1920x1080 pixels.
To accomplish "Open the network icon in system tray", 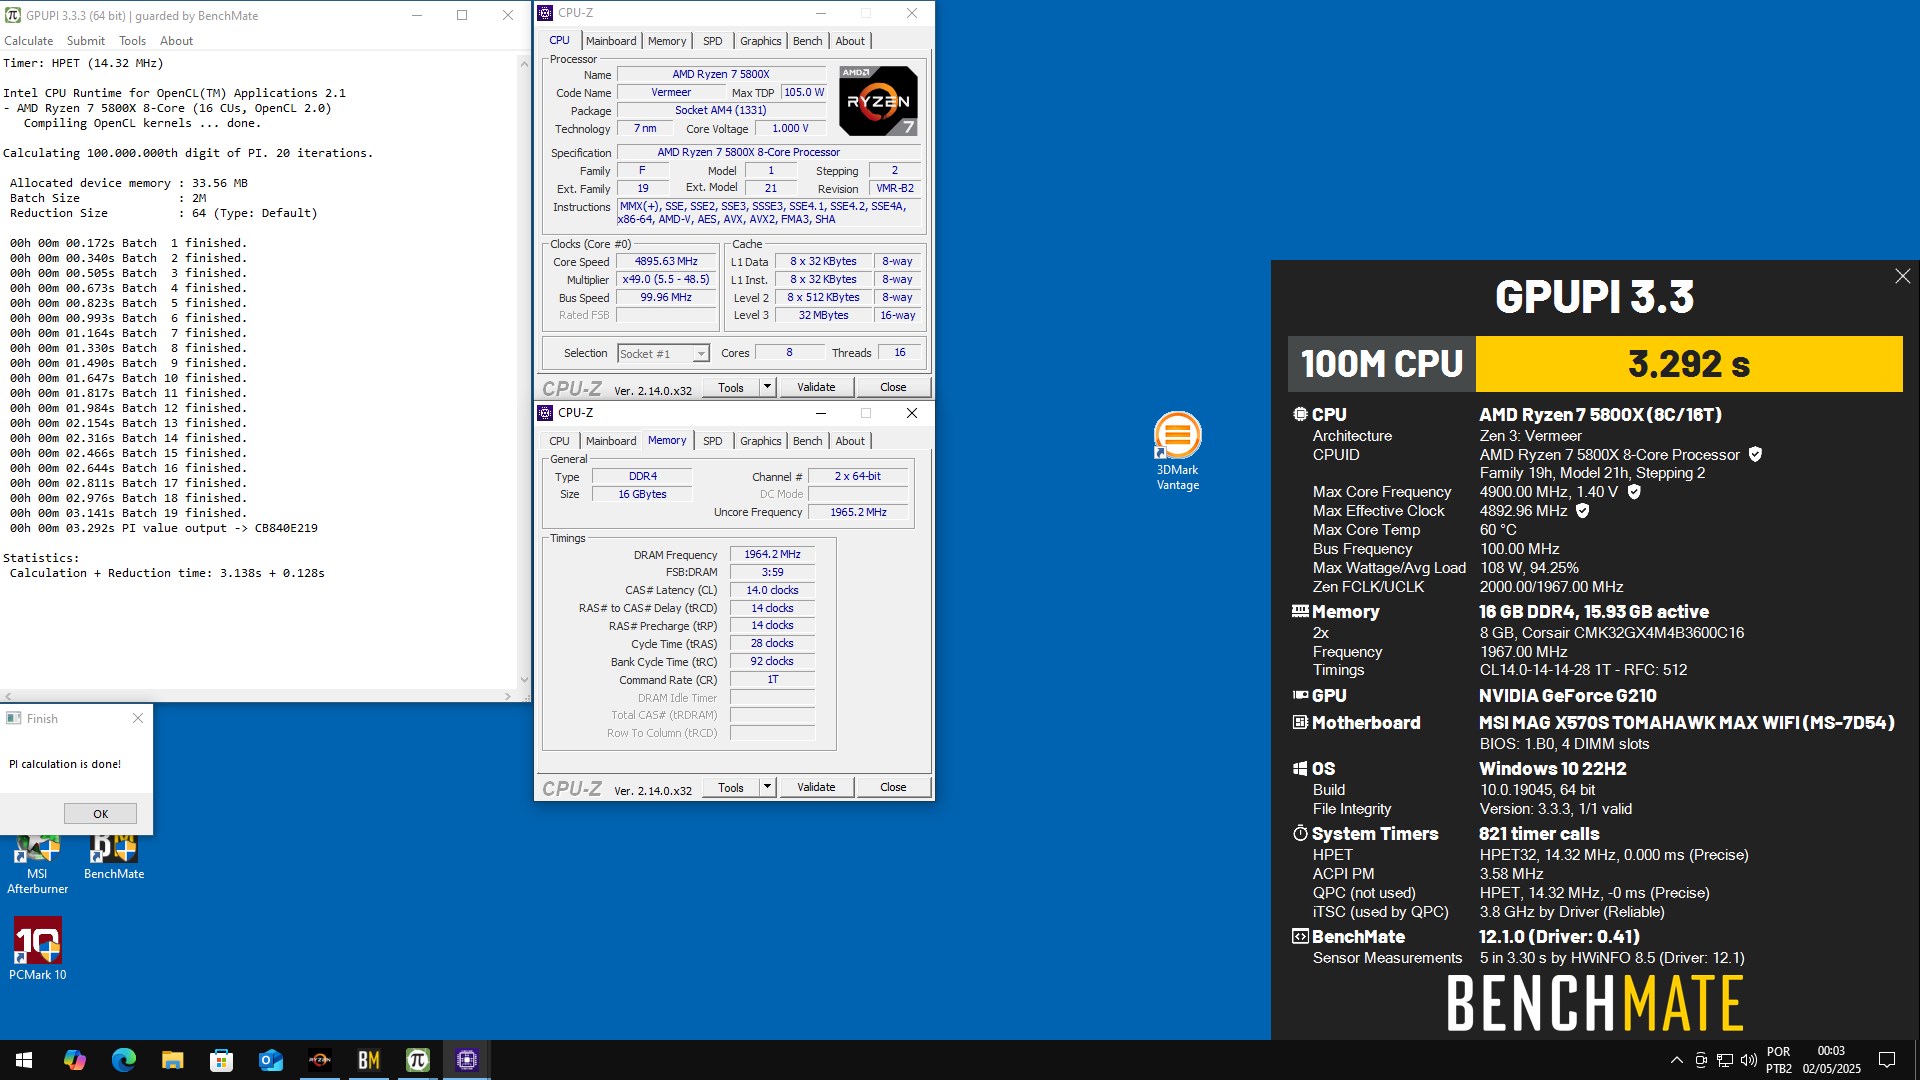I will pos(1725,1060).
